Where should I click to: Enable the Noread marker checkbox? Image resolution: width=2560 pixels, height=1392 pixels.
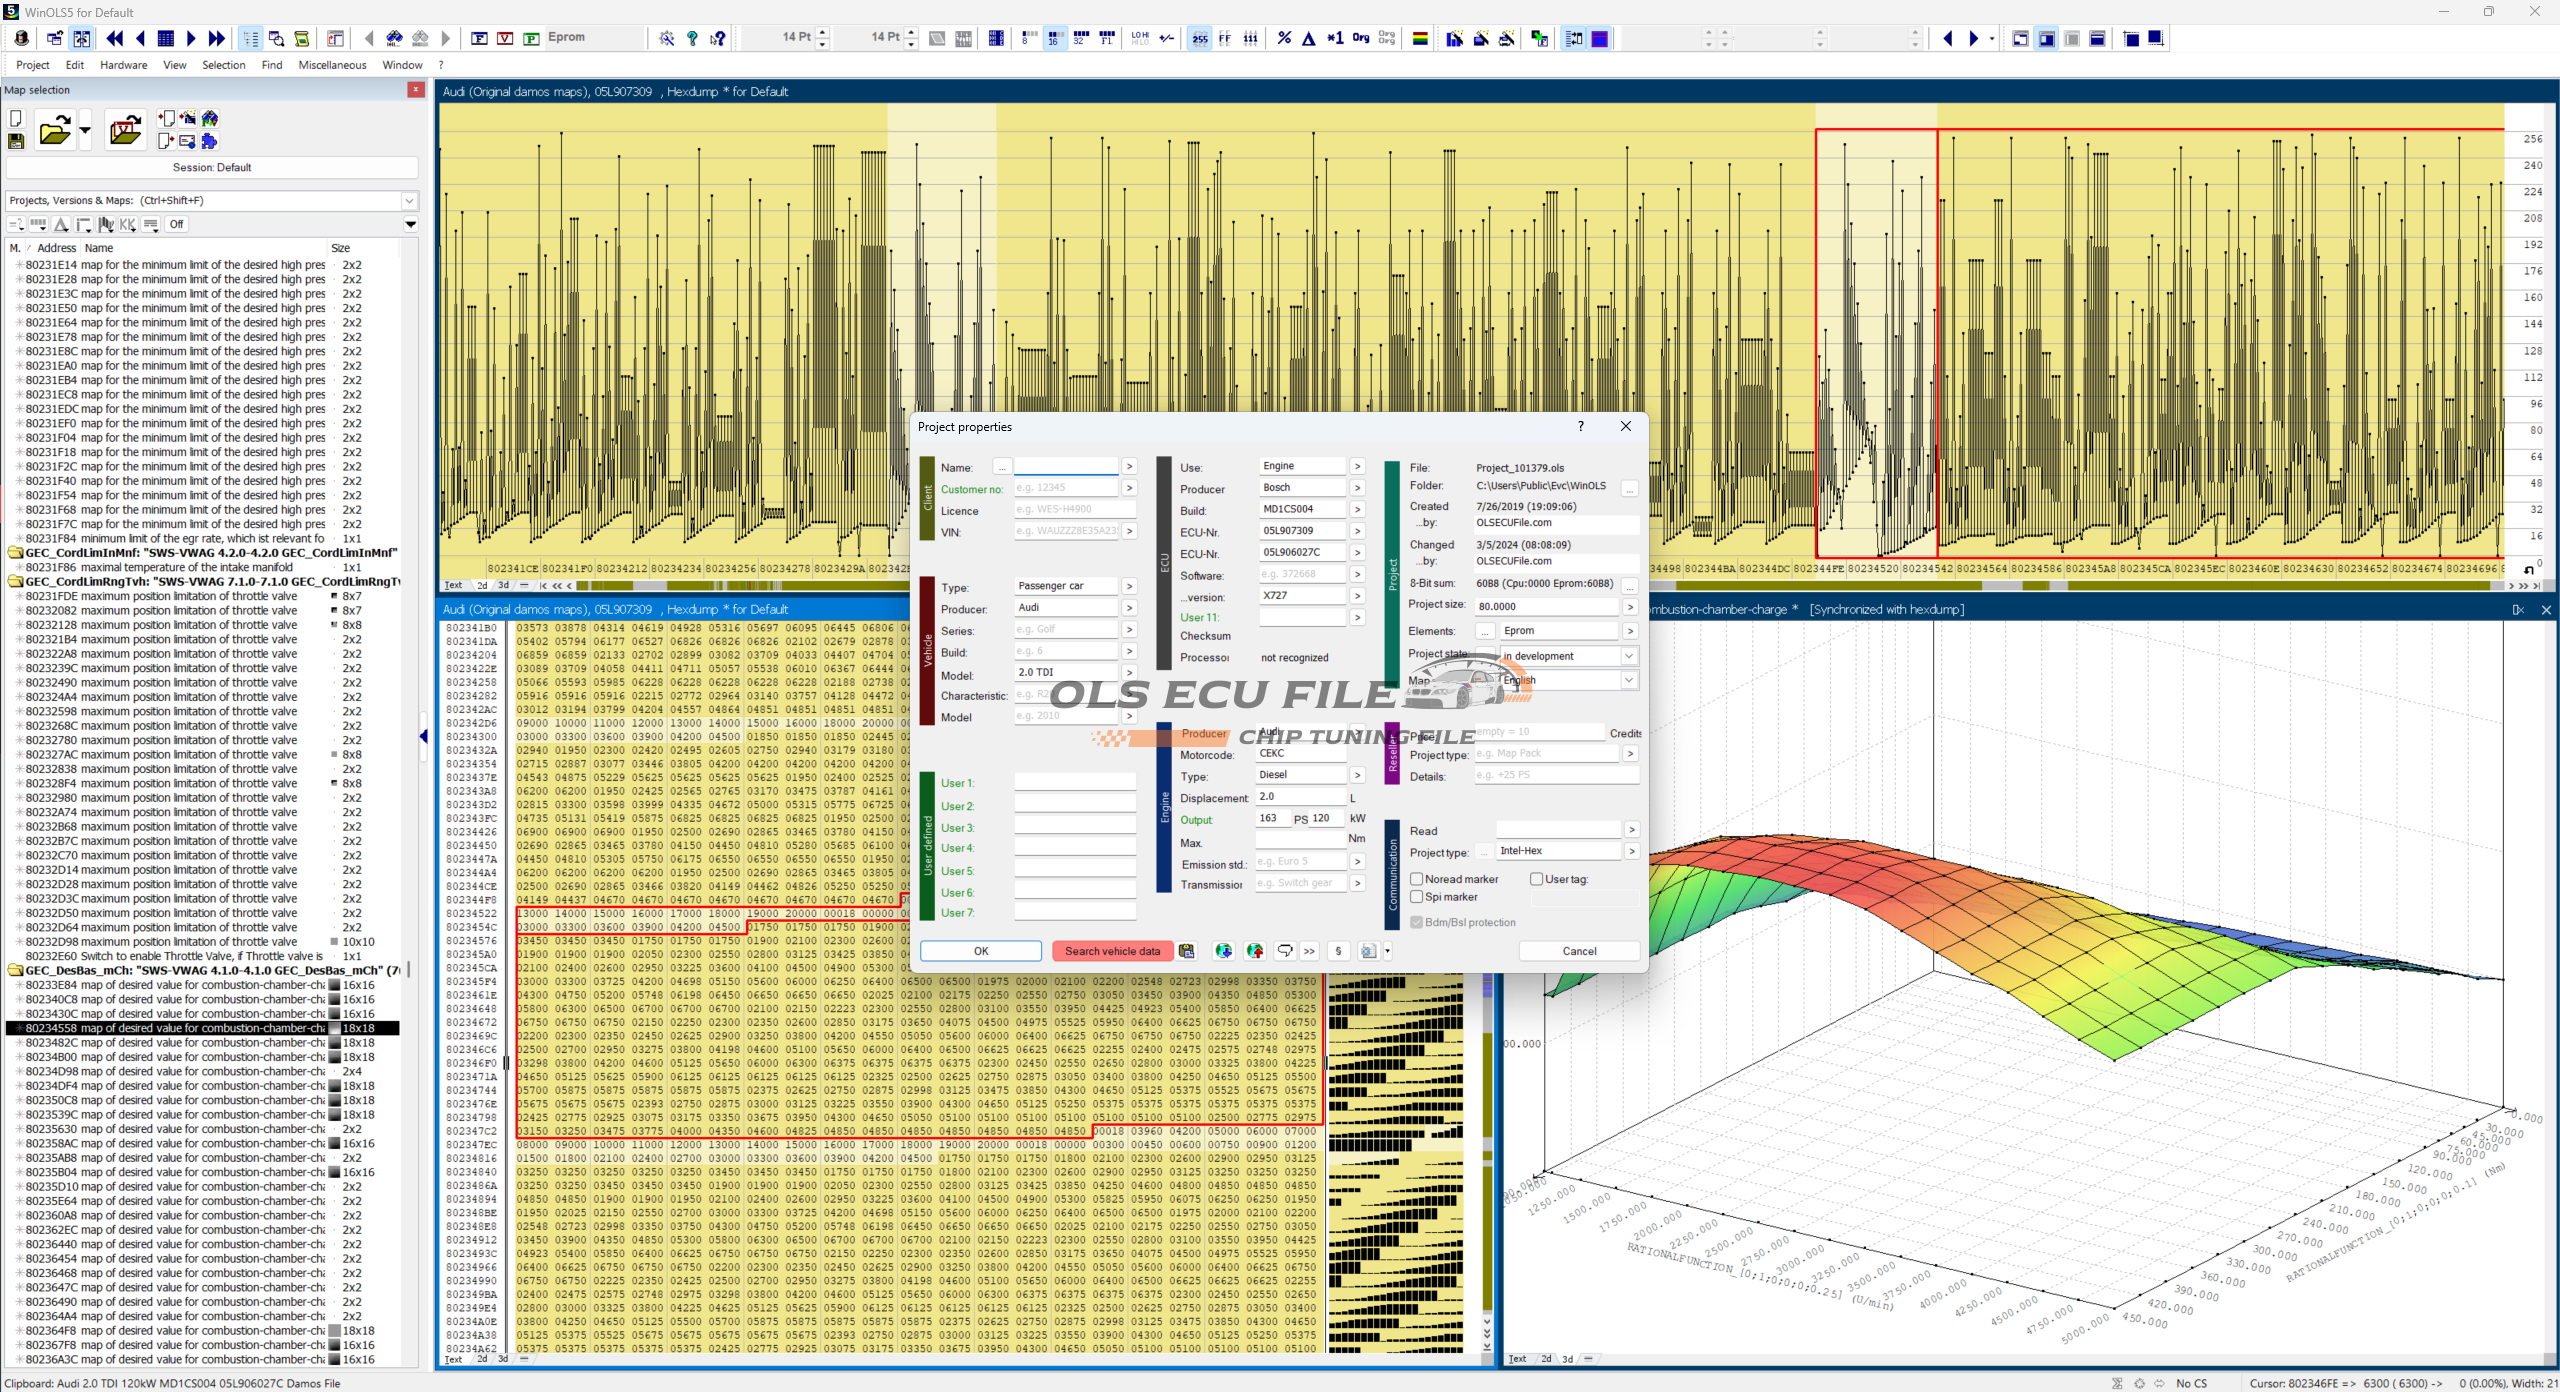(x=1416, y=879)
